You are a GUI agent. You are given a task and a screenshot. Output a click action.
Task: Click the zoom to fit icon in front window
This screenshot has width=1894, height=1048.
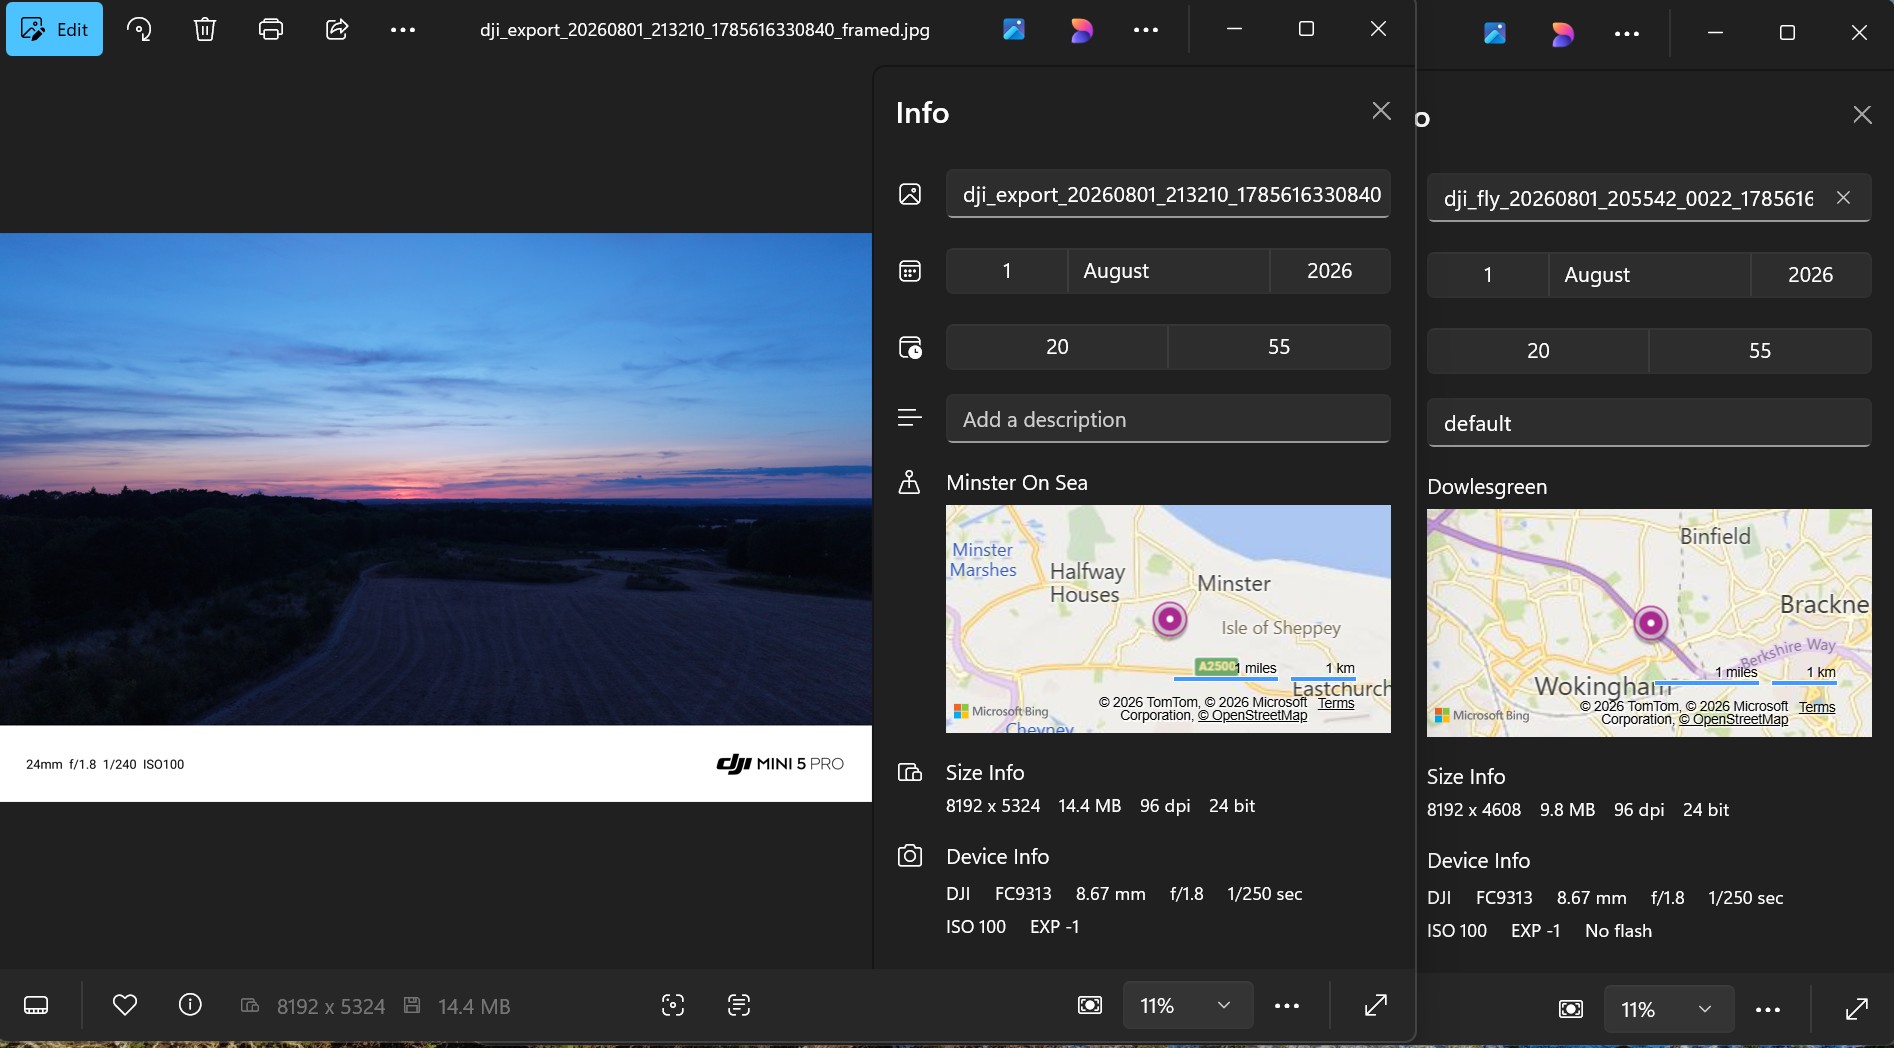(1090, 1005)
